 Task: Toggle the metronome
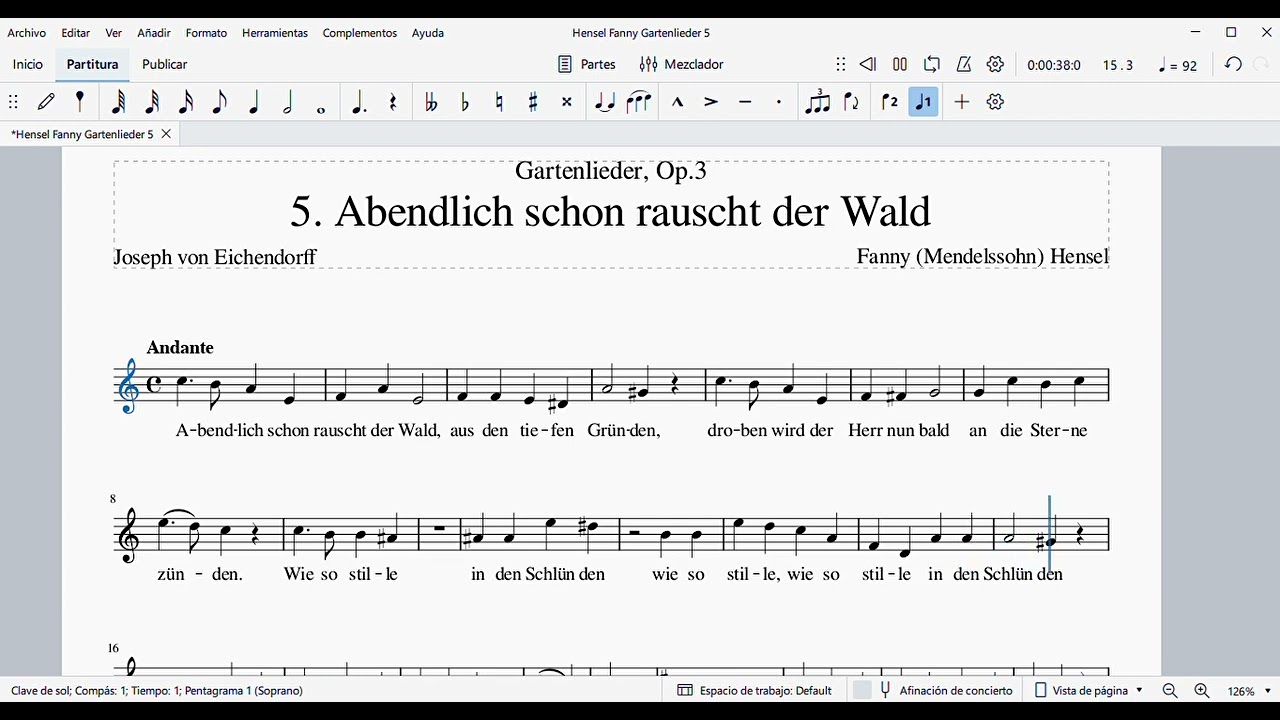pyautogui.click(x=964, y=64)
